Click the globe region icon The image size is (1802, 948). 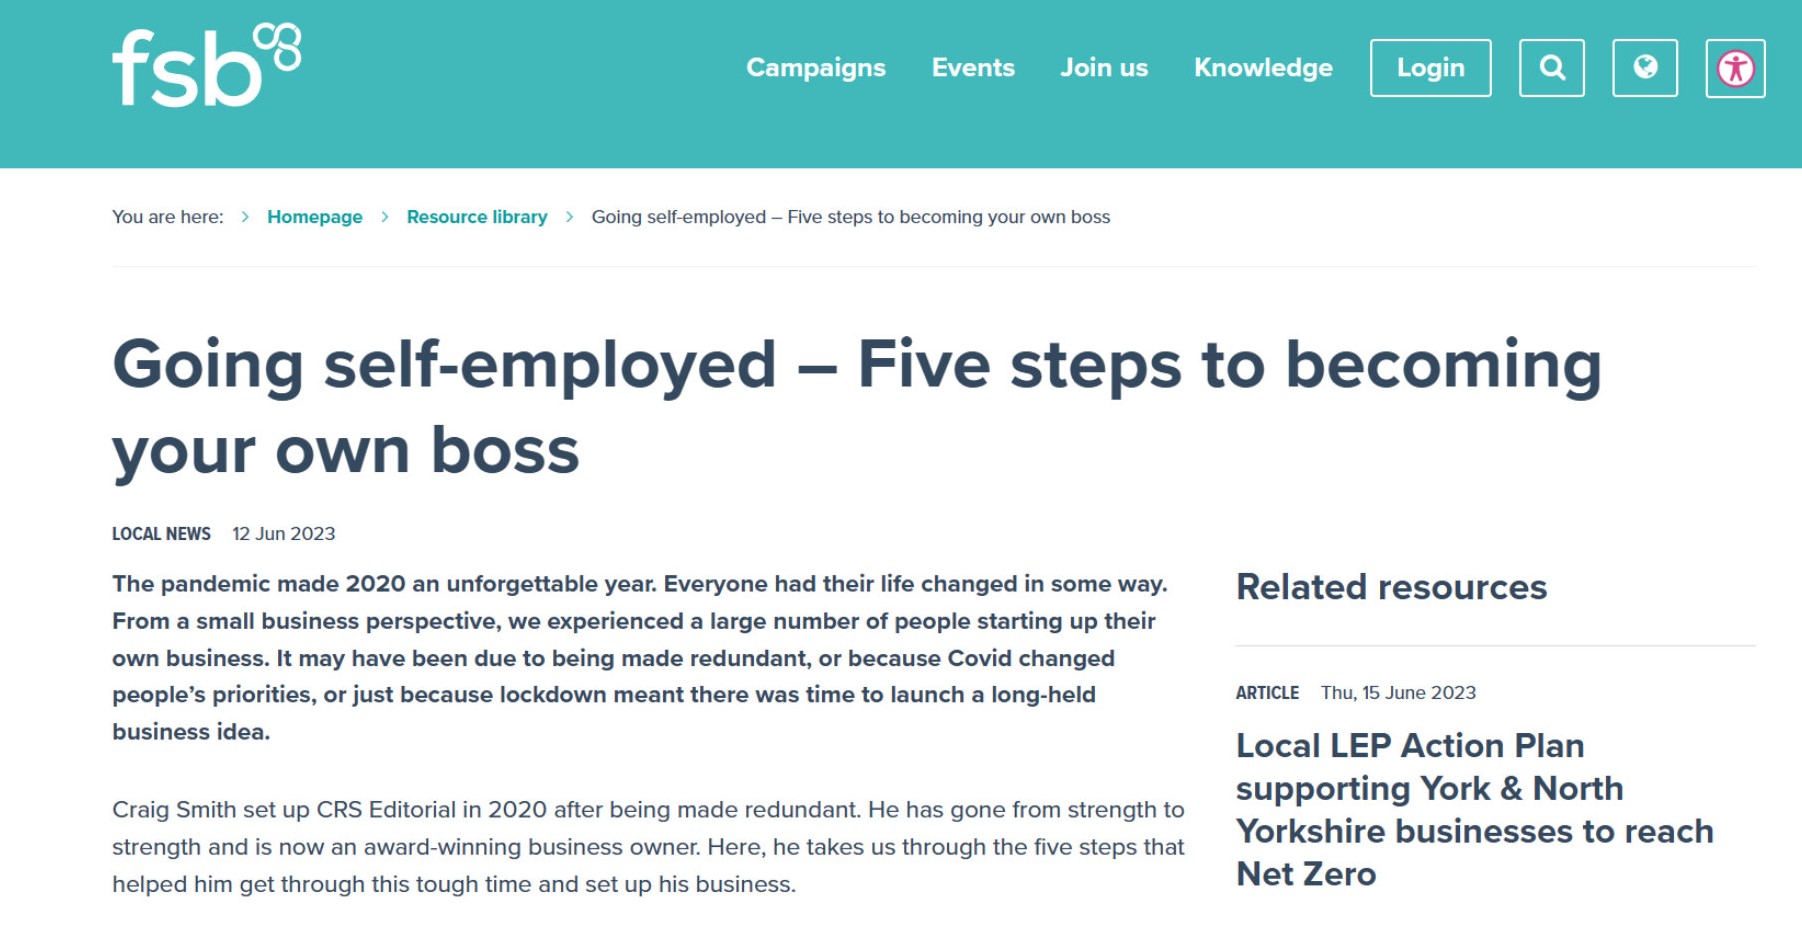click(x=1645, y=68)
